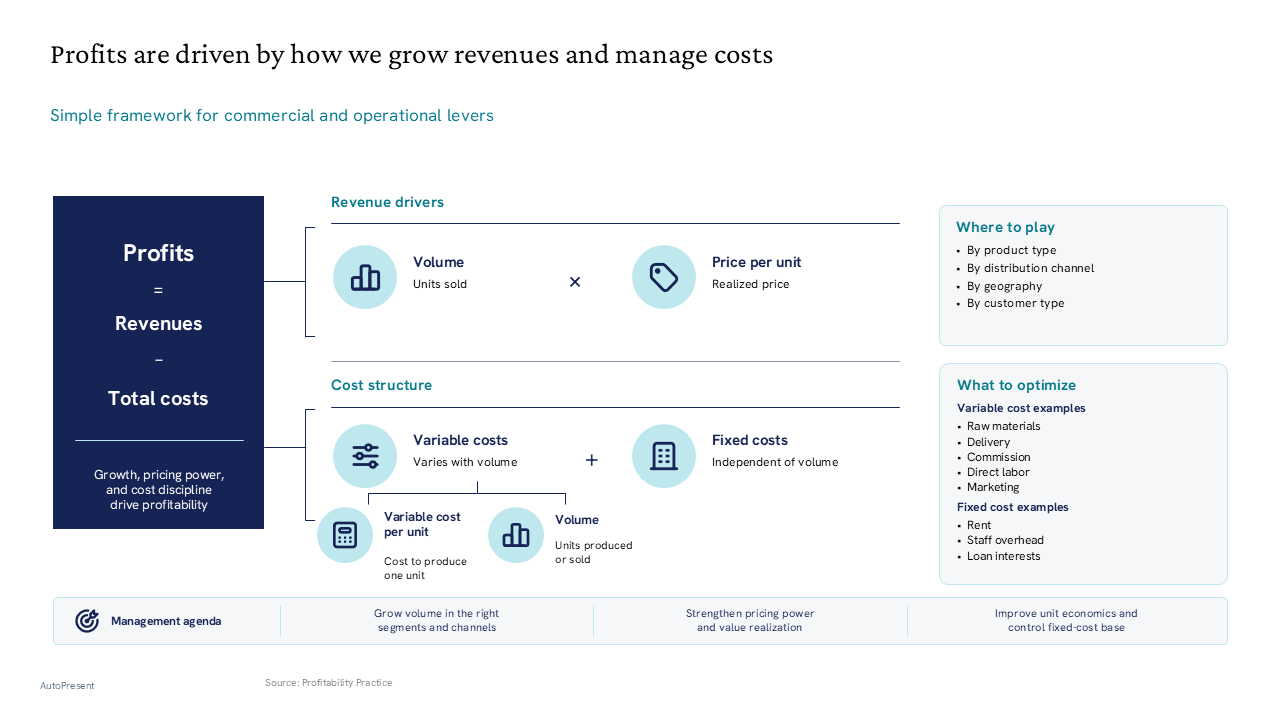The height and width of the screenshot is (720, 1280).
Task: Click the 'Staff overhead' bullet
Action: [x=1005, y=540]
